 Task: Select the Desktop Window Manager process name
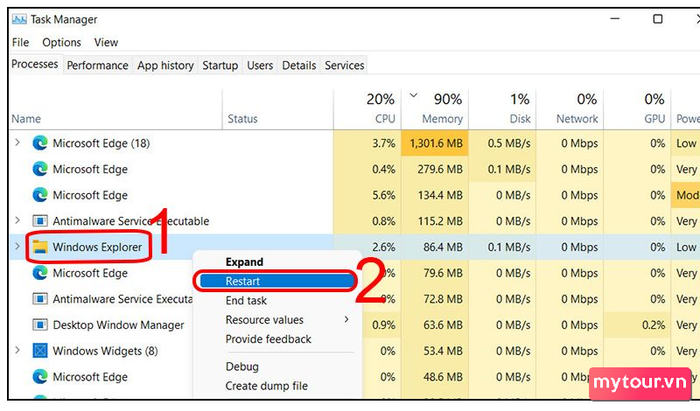coord(118,325)
